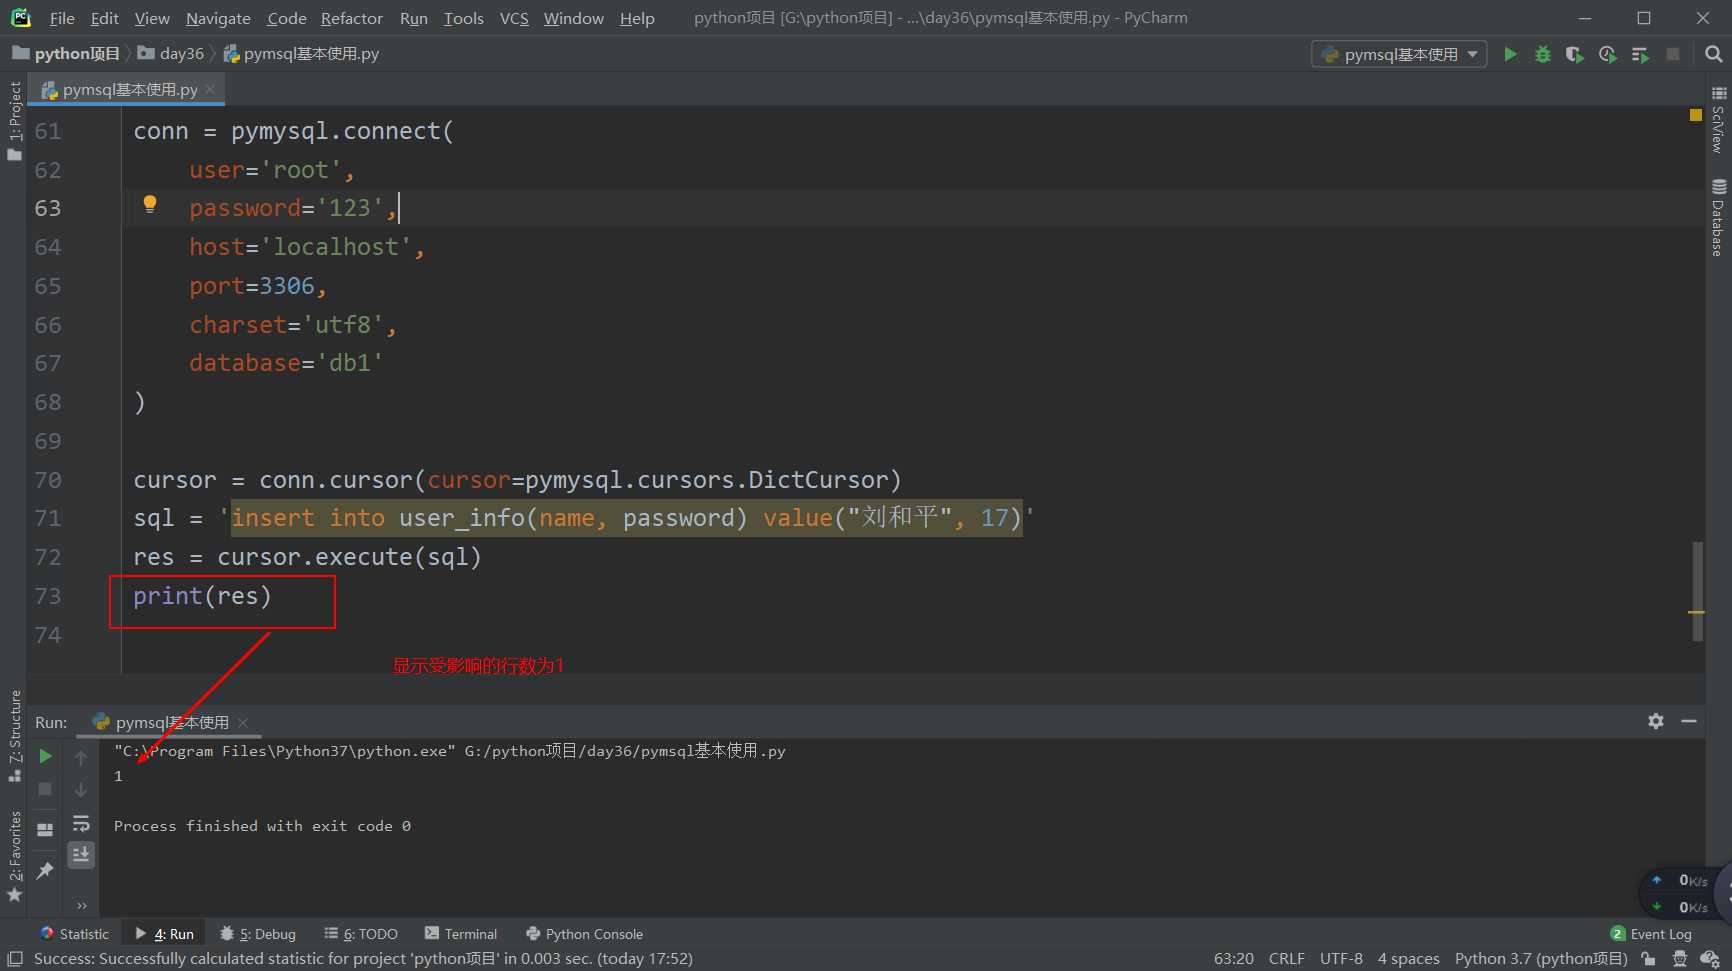Open the Database side panel
Viewport: 1732px width, 971px height.
click(x=1718, y=218)
